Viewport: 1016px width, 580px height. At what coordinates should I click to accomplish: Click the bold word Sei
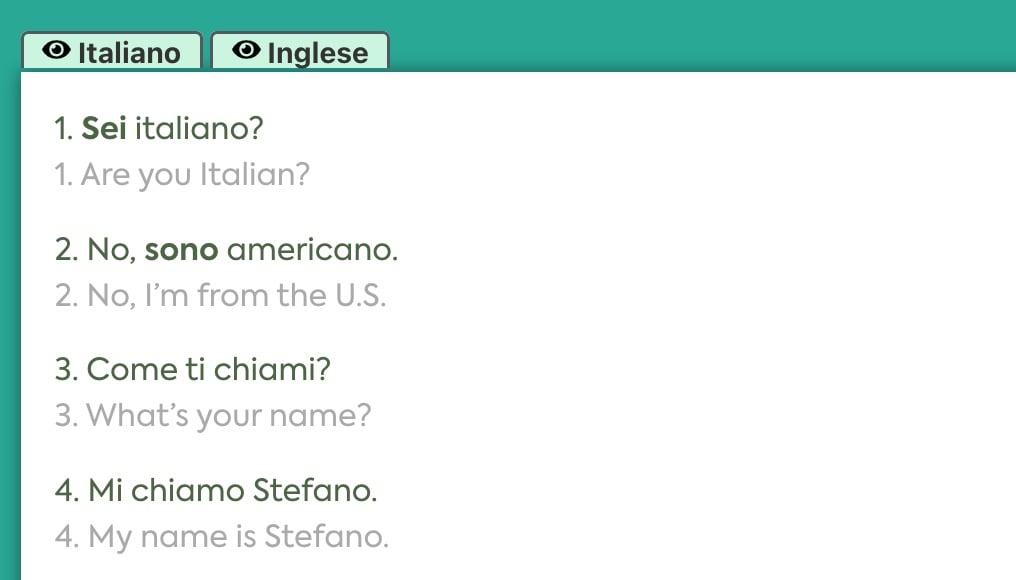(x=104, y=128)
